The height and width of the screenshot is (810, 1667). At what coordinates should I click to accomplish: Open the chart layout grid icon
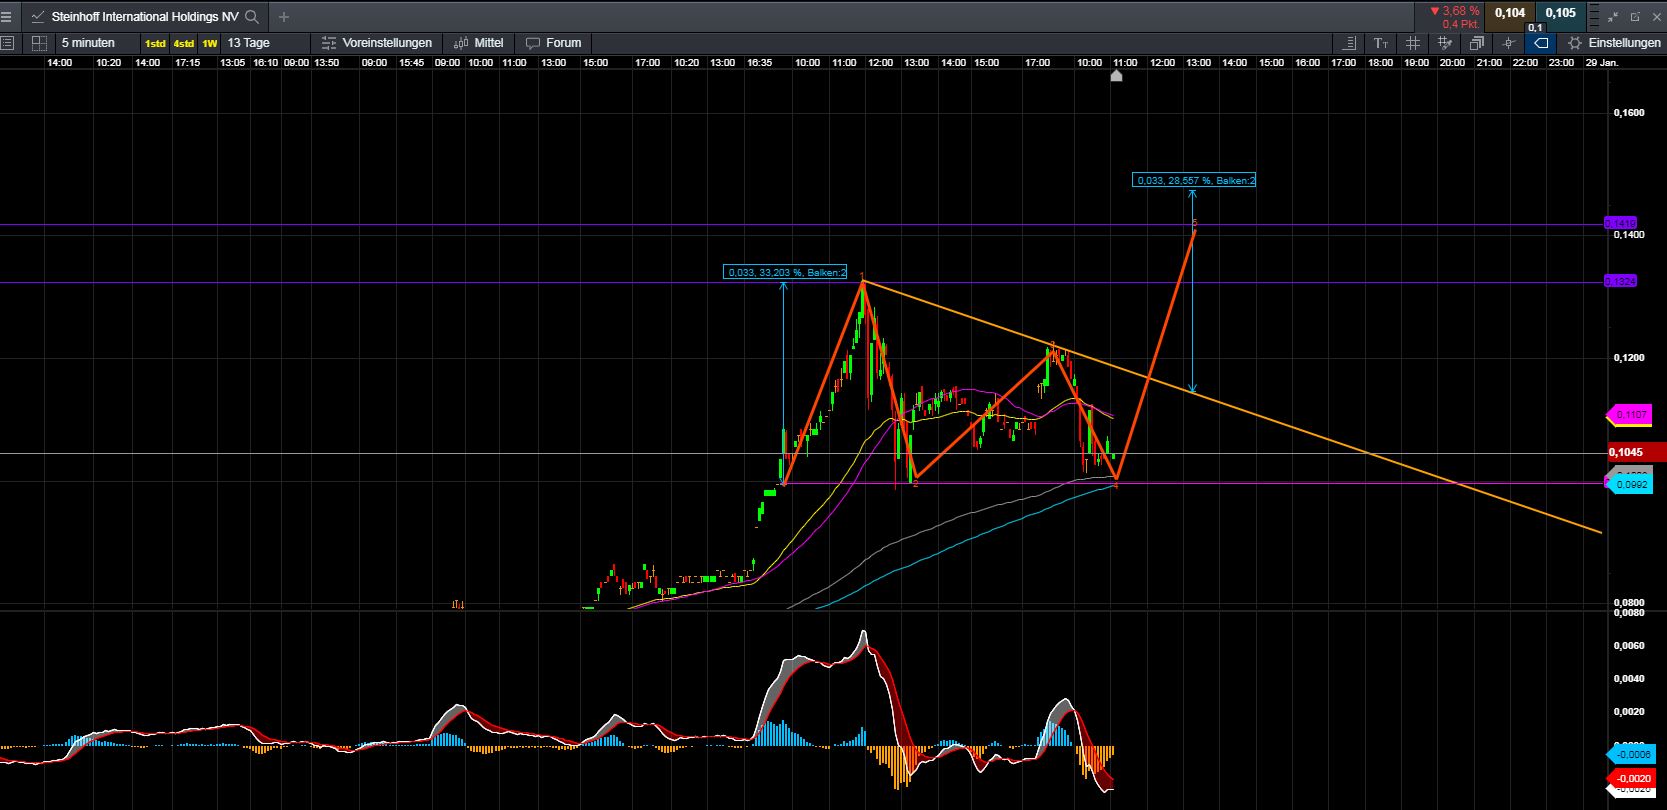(39, 43)
